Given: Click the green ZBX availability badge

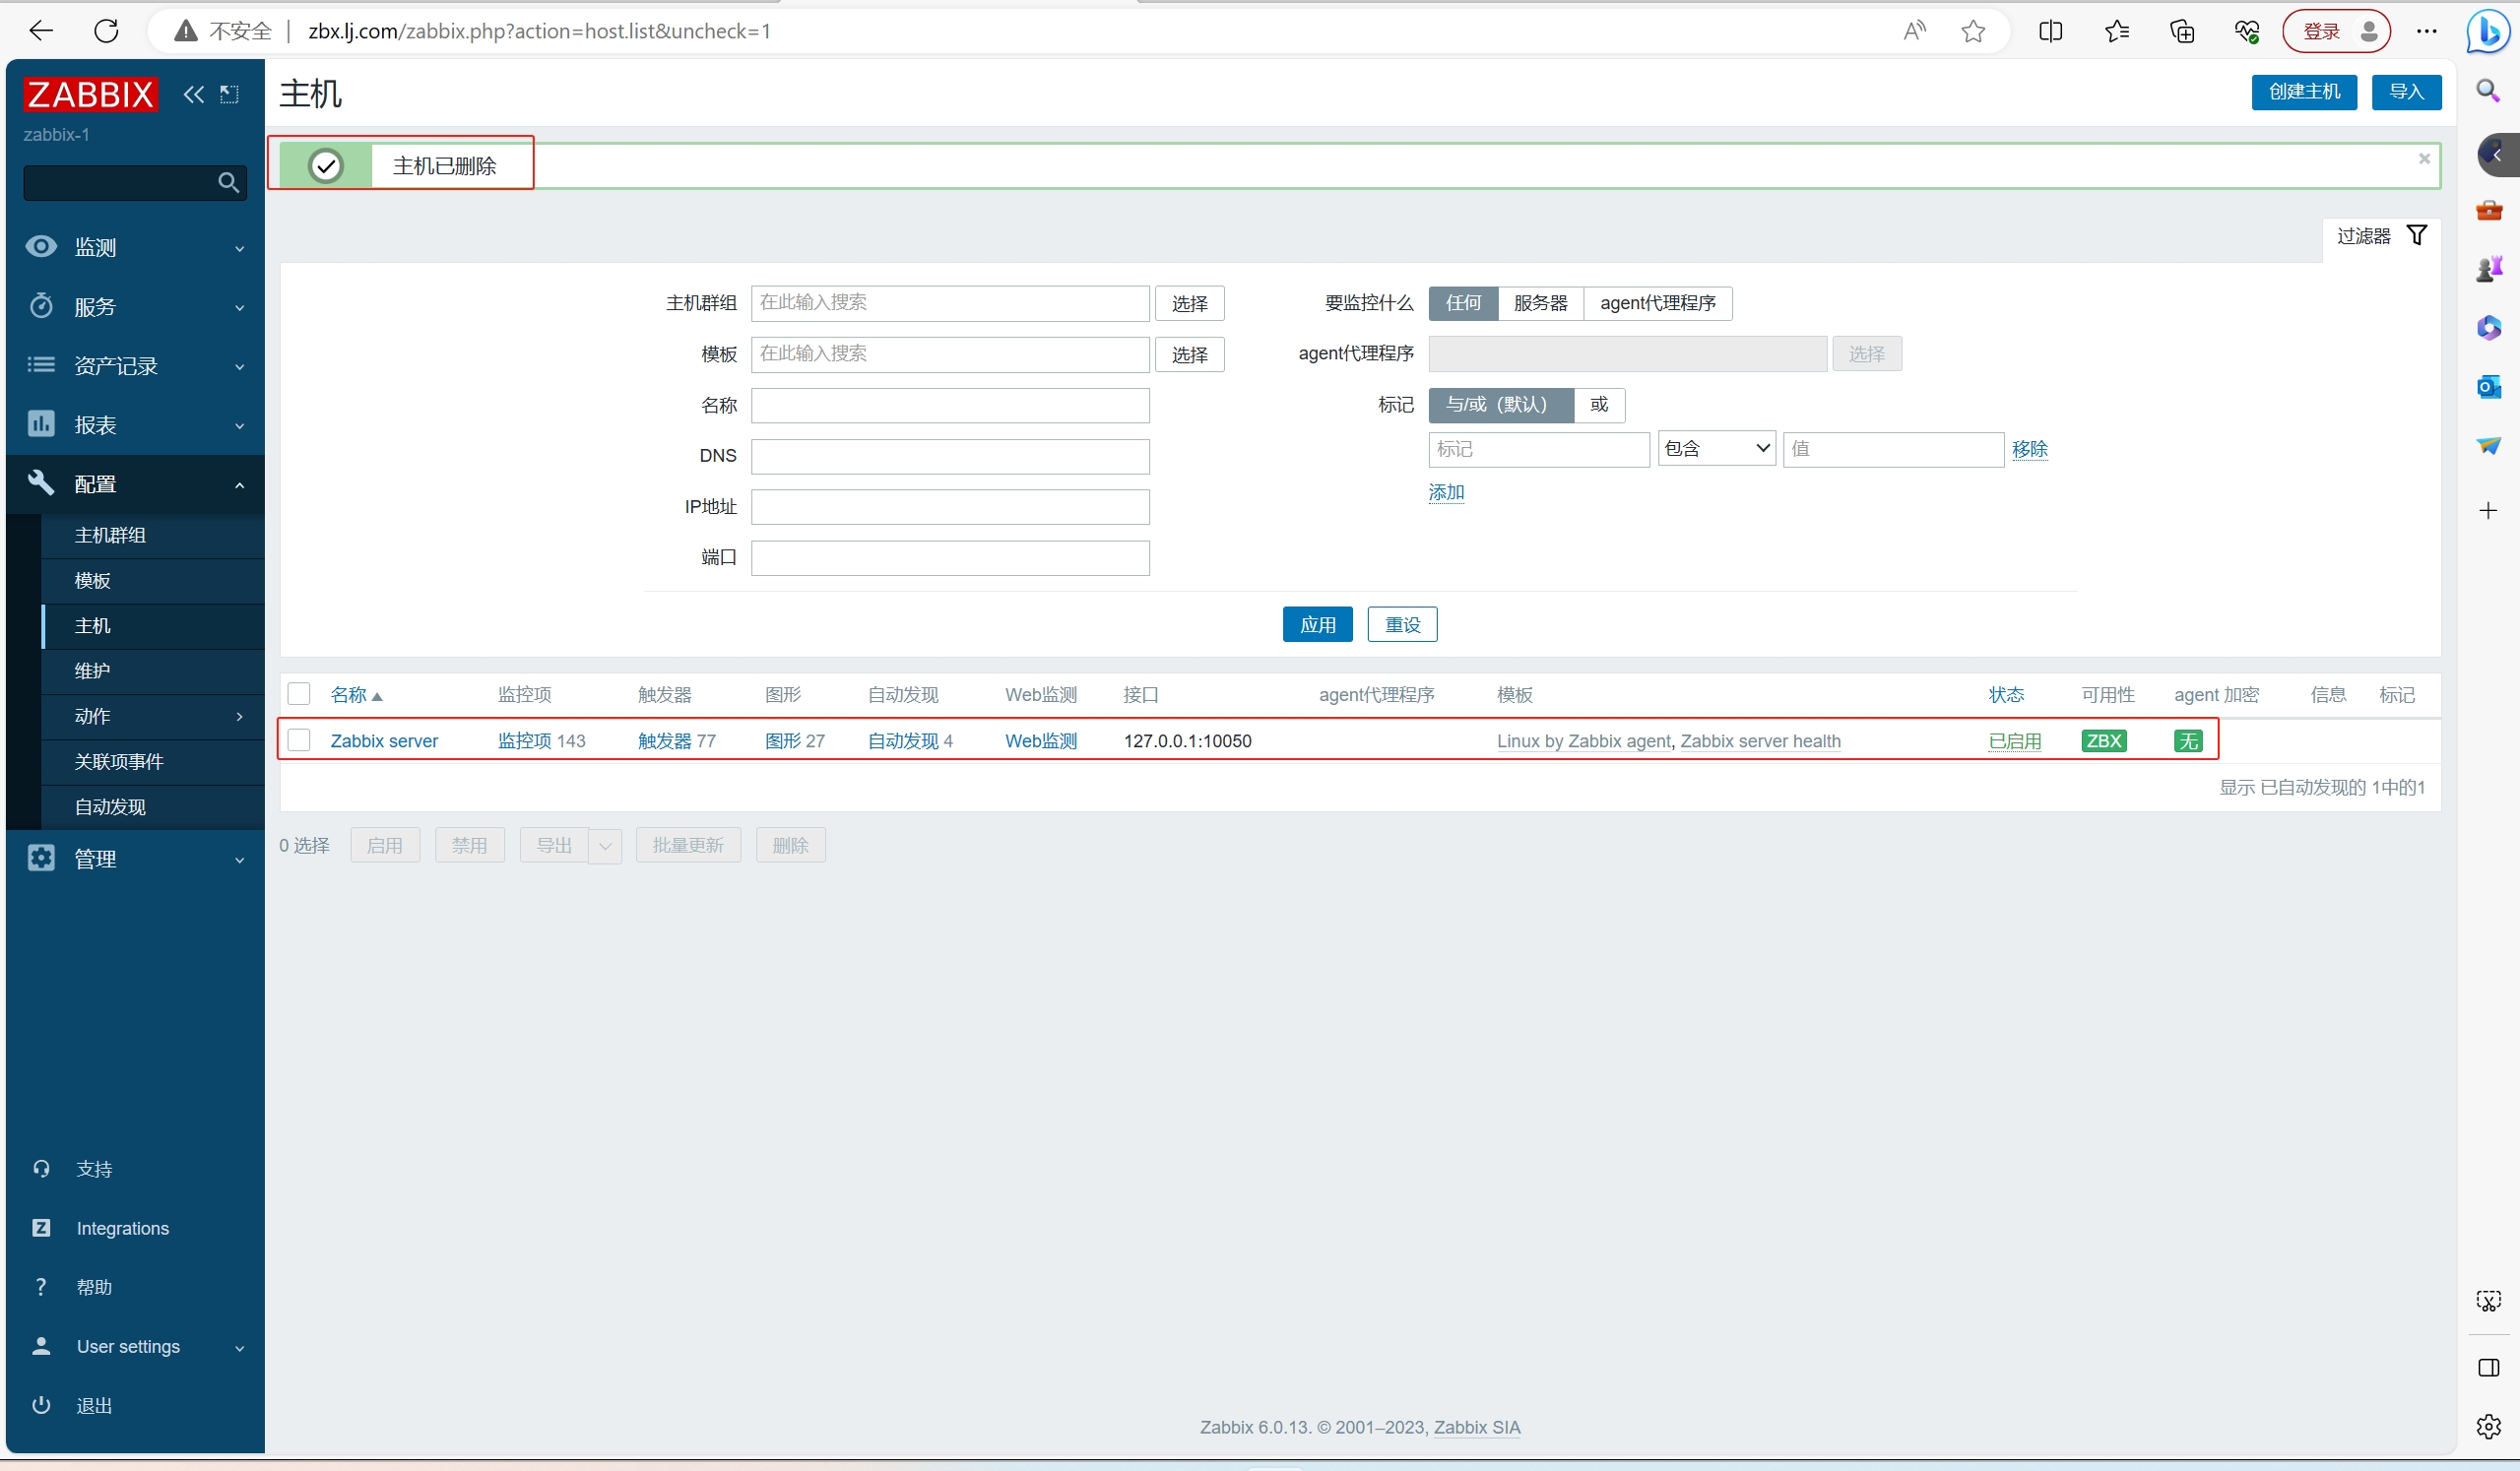Looking at the screenshot, I should (2103, 741).
